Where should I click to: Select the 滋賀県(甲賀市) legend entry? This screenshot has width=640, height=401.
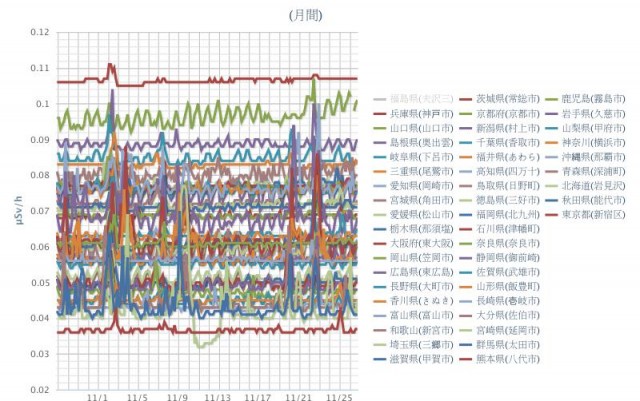[x=413, y=359]
